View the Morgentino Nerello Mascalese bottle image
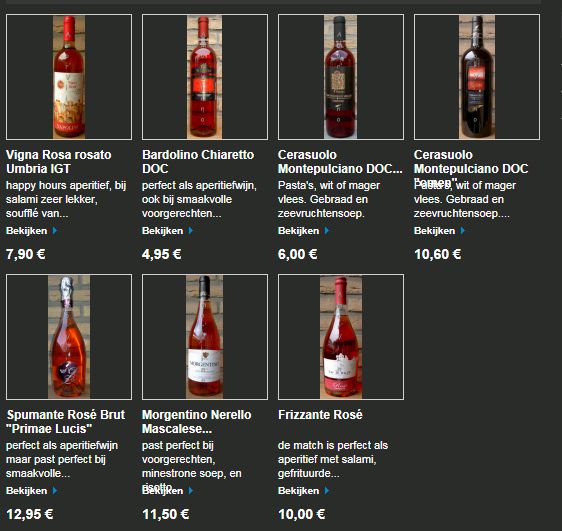The width and height of the screenshot is (562, 531). [x=205, y=337]
